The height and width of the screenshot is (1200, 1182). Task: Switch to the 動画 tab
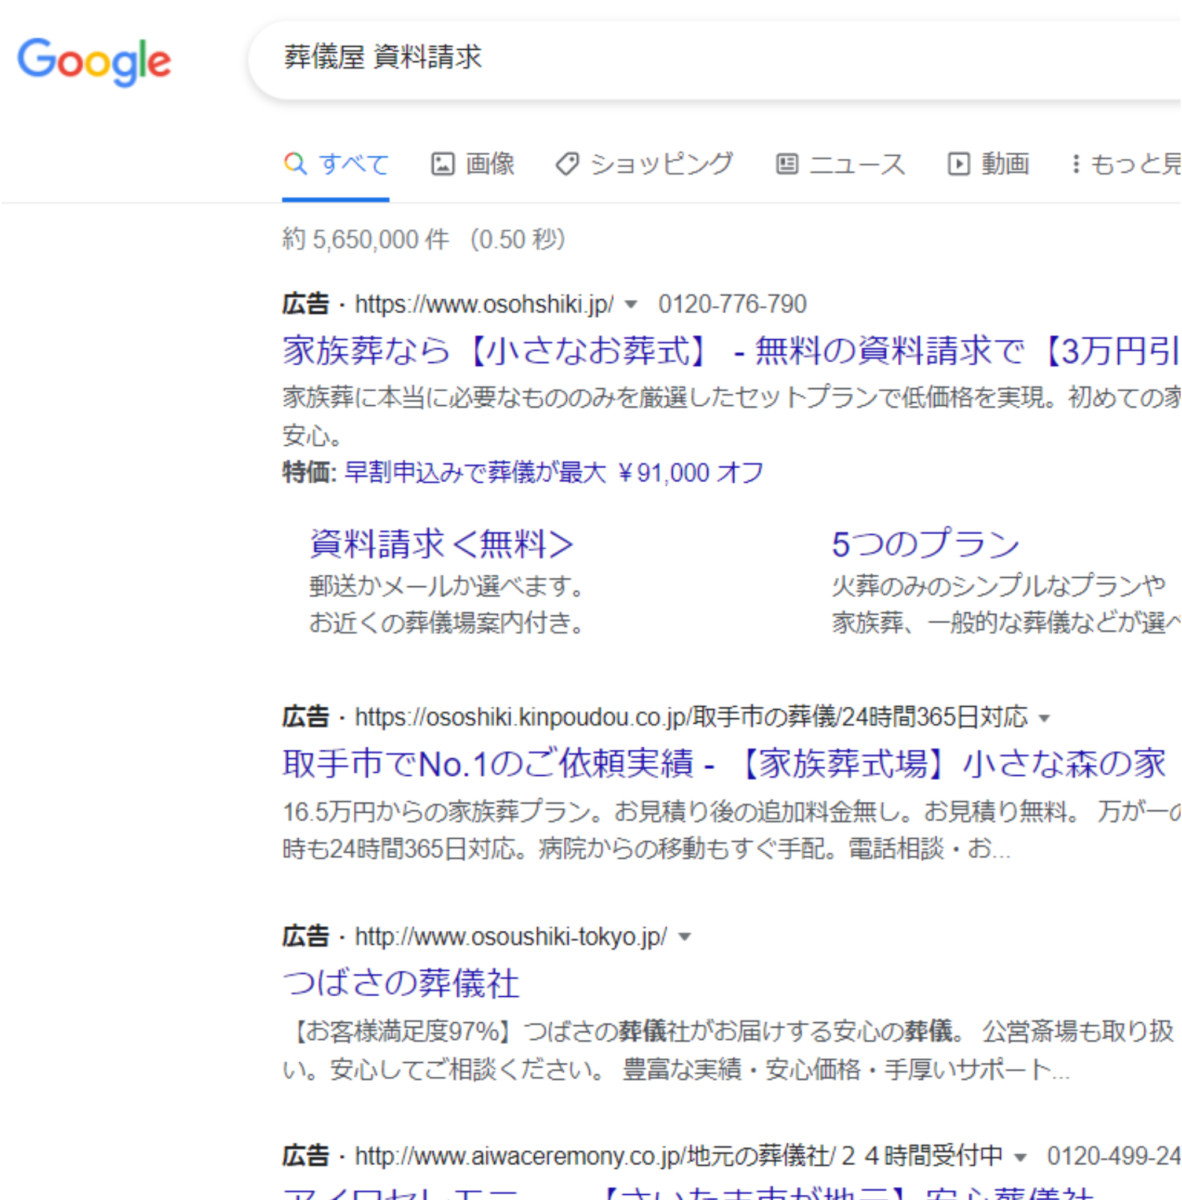pyautogui.click(x=989, y=164)
